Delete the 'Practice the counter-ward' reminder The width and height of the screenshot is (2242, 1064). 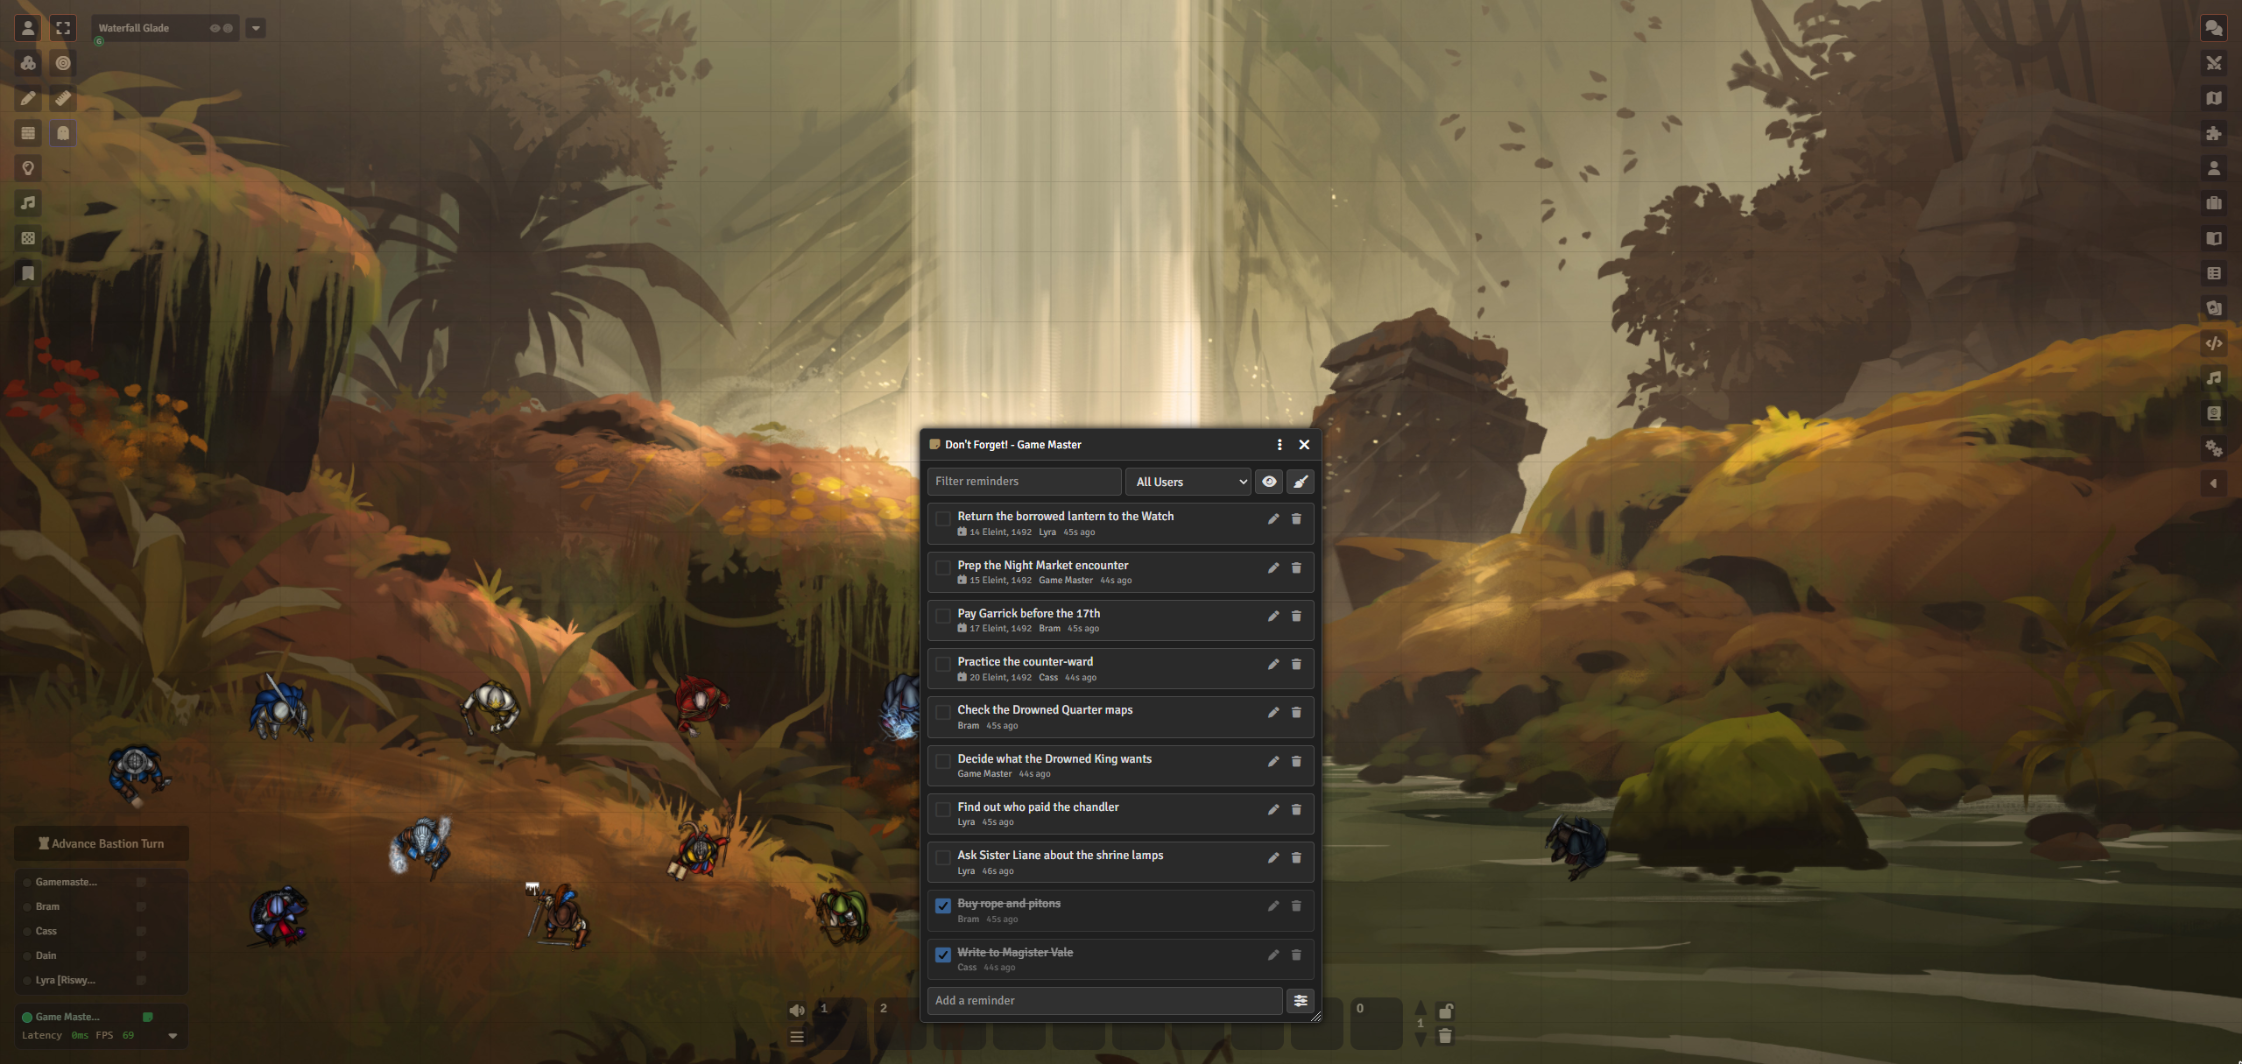click(x=1296, y=664)
